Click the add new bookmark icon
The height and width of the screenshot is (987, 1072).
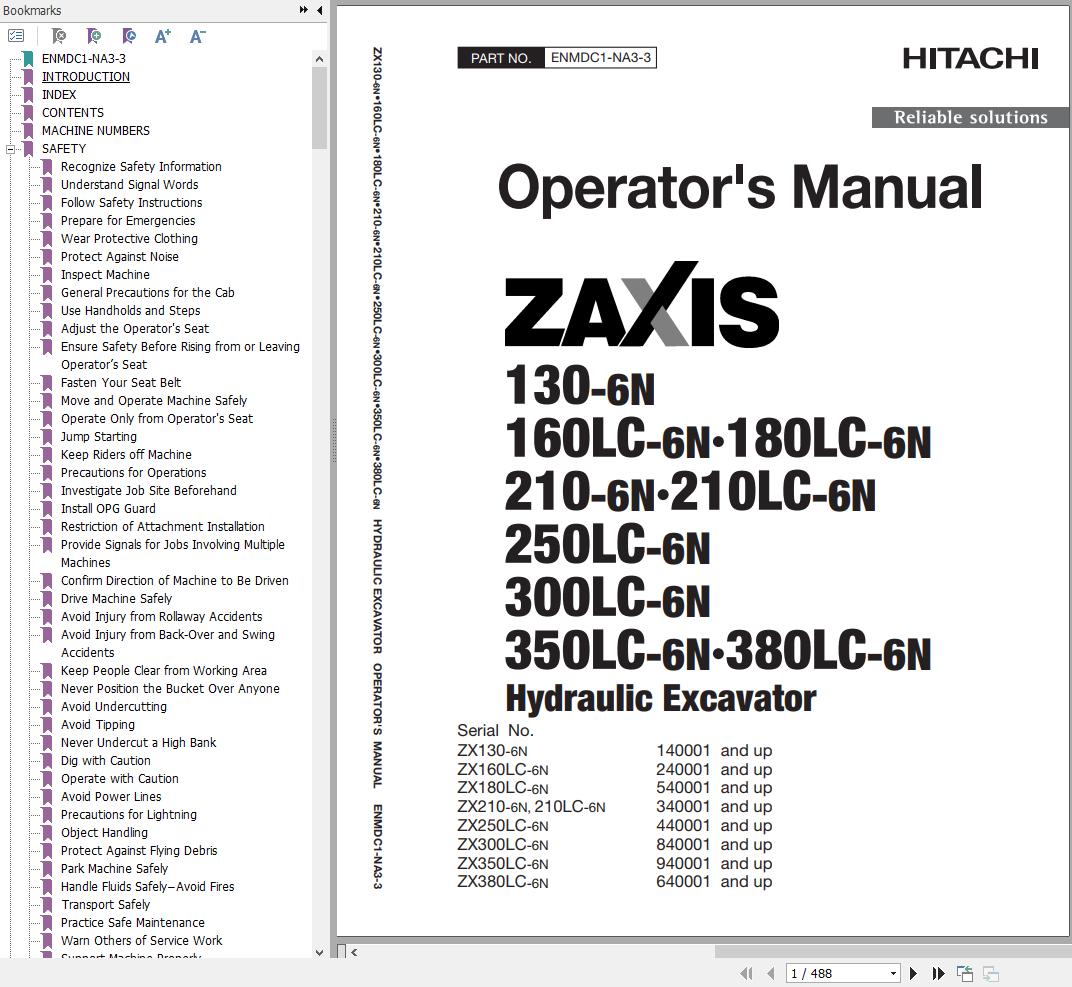tap(94, 36)
